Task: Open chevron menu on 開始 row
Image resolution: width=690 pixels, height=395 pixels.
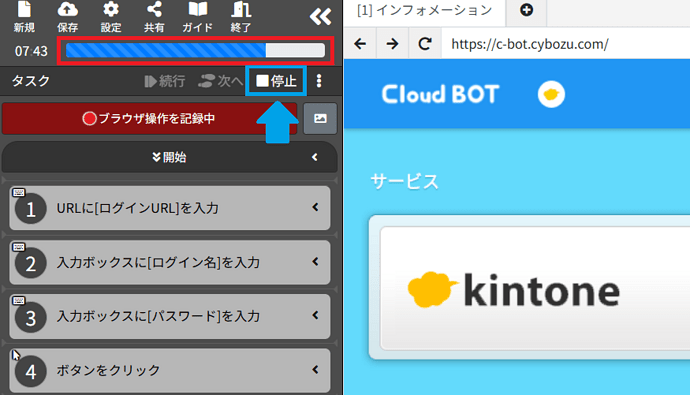Action: (x=315, y=157)
